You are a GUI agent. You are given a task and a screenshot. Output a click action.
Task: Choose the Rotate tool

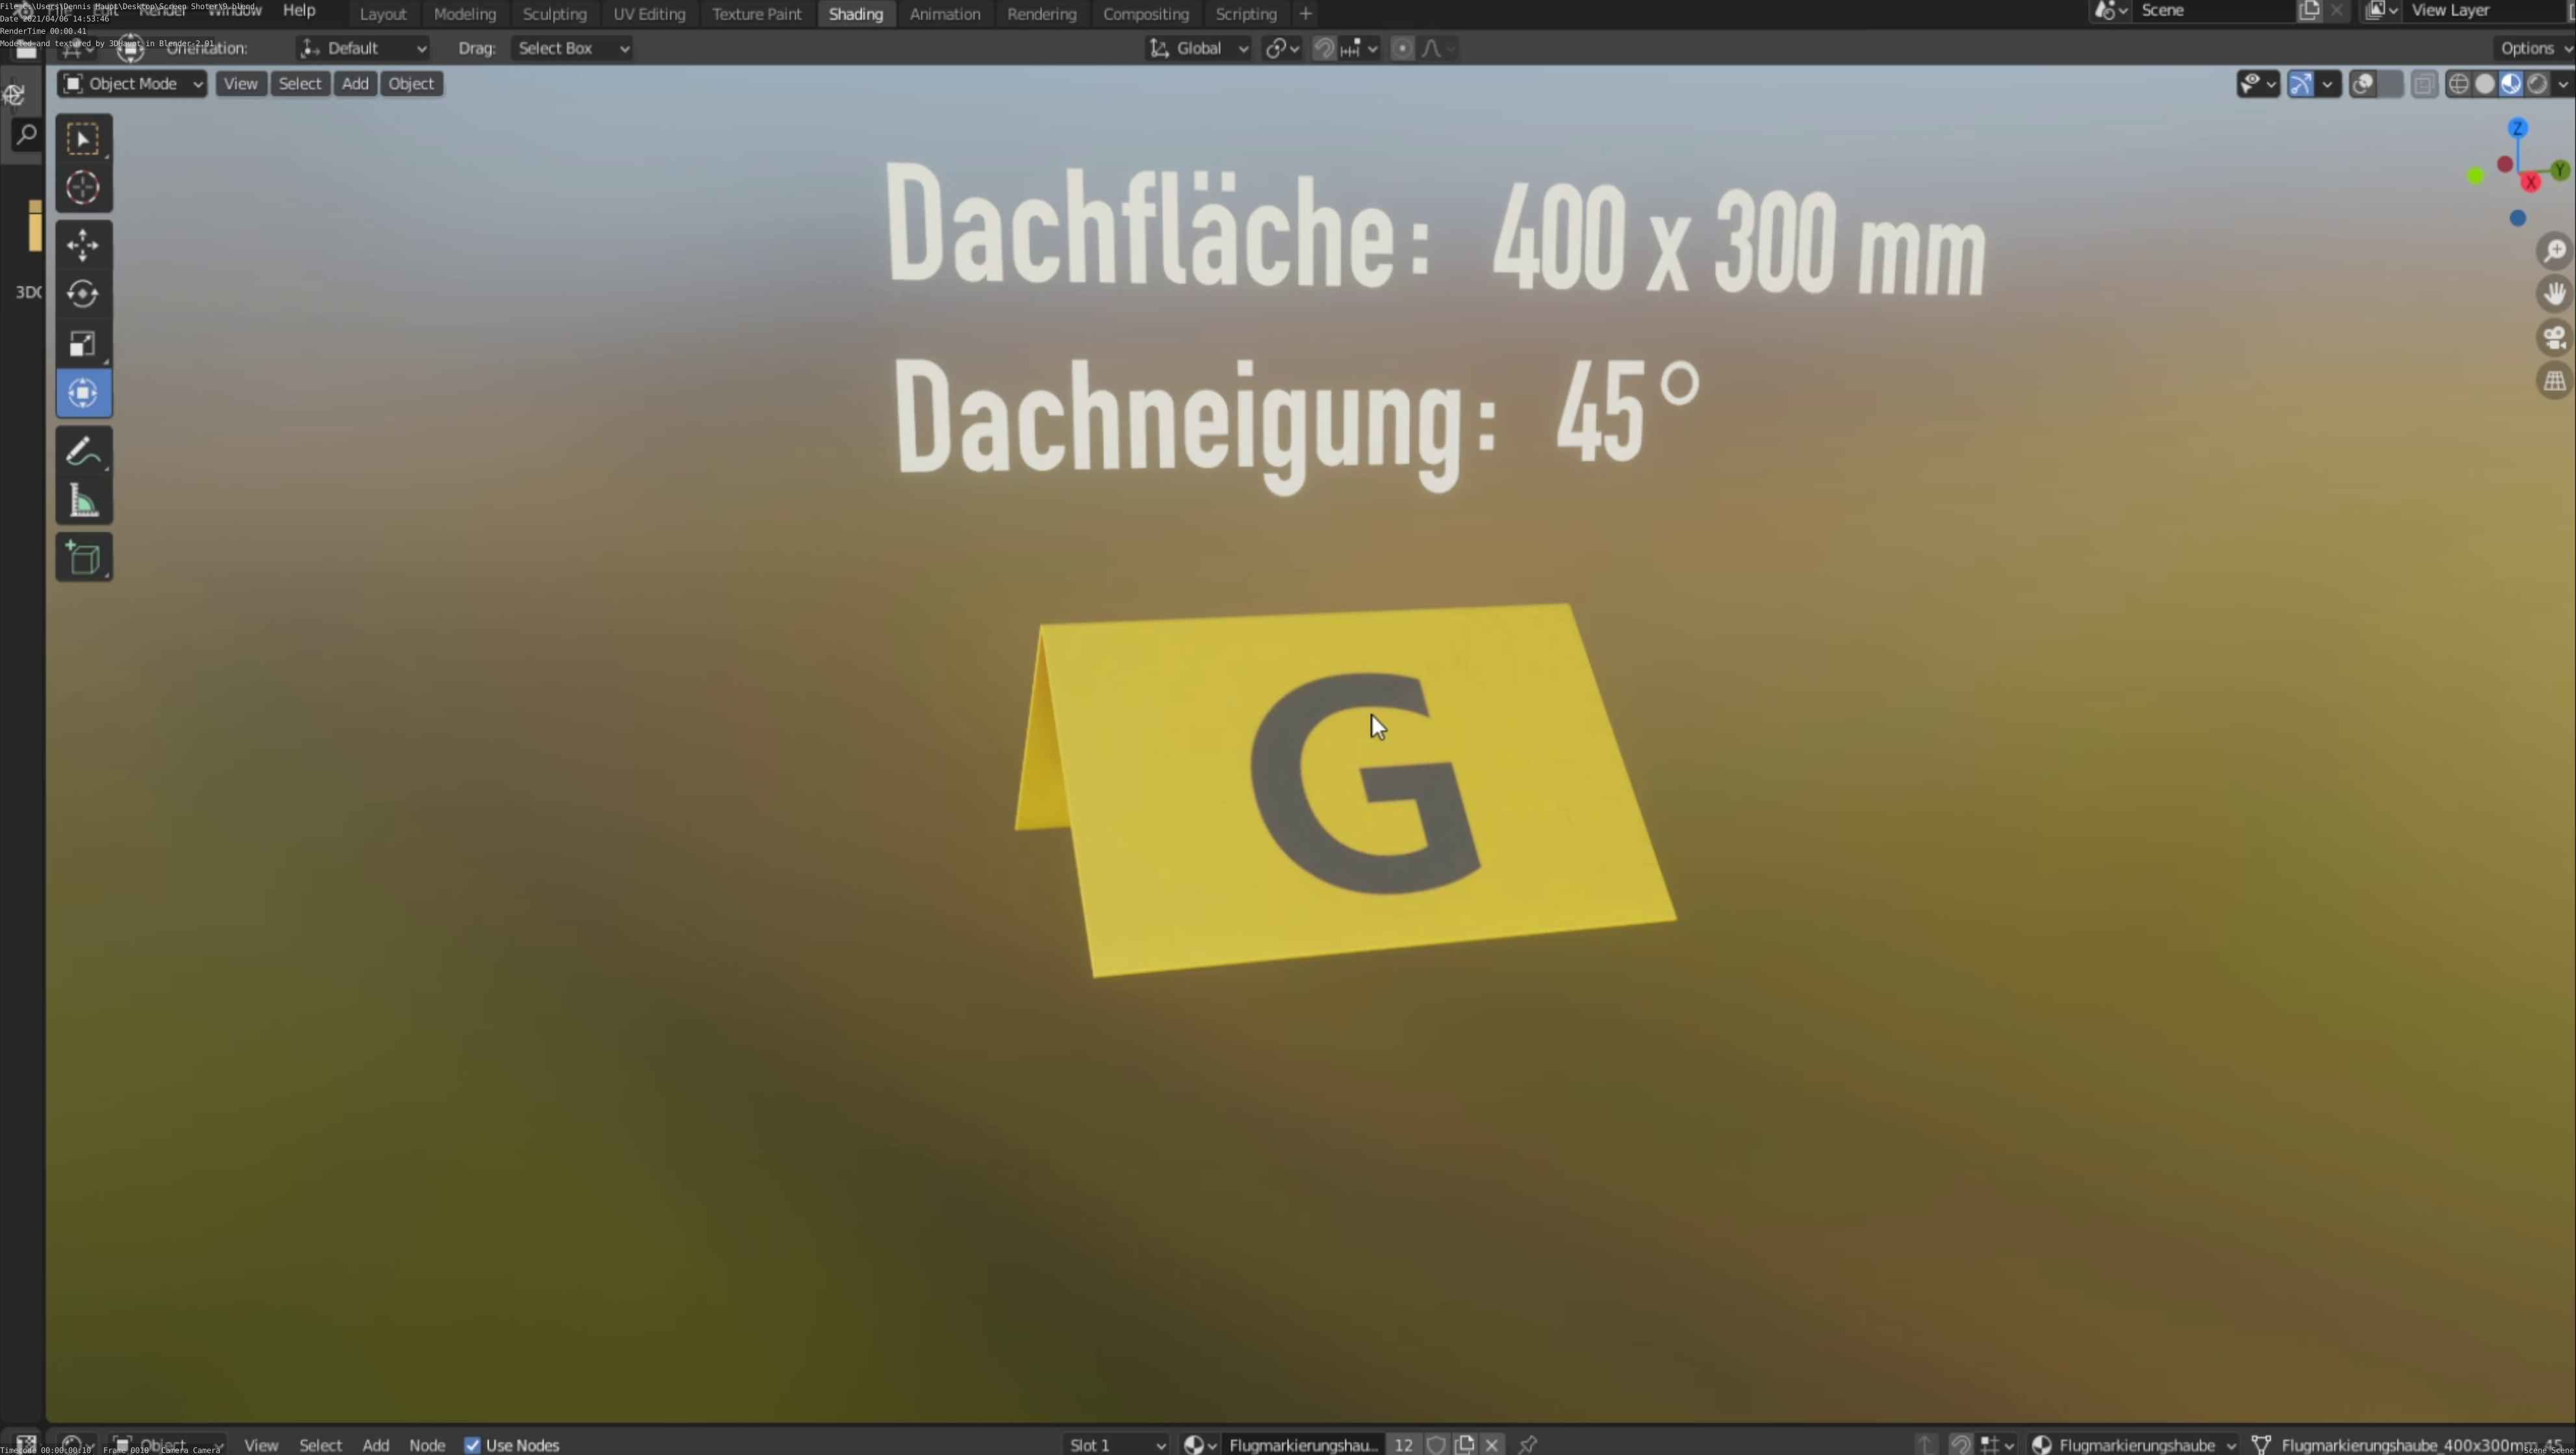pyautogui.click(x=83, y=294)
